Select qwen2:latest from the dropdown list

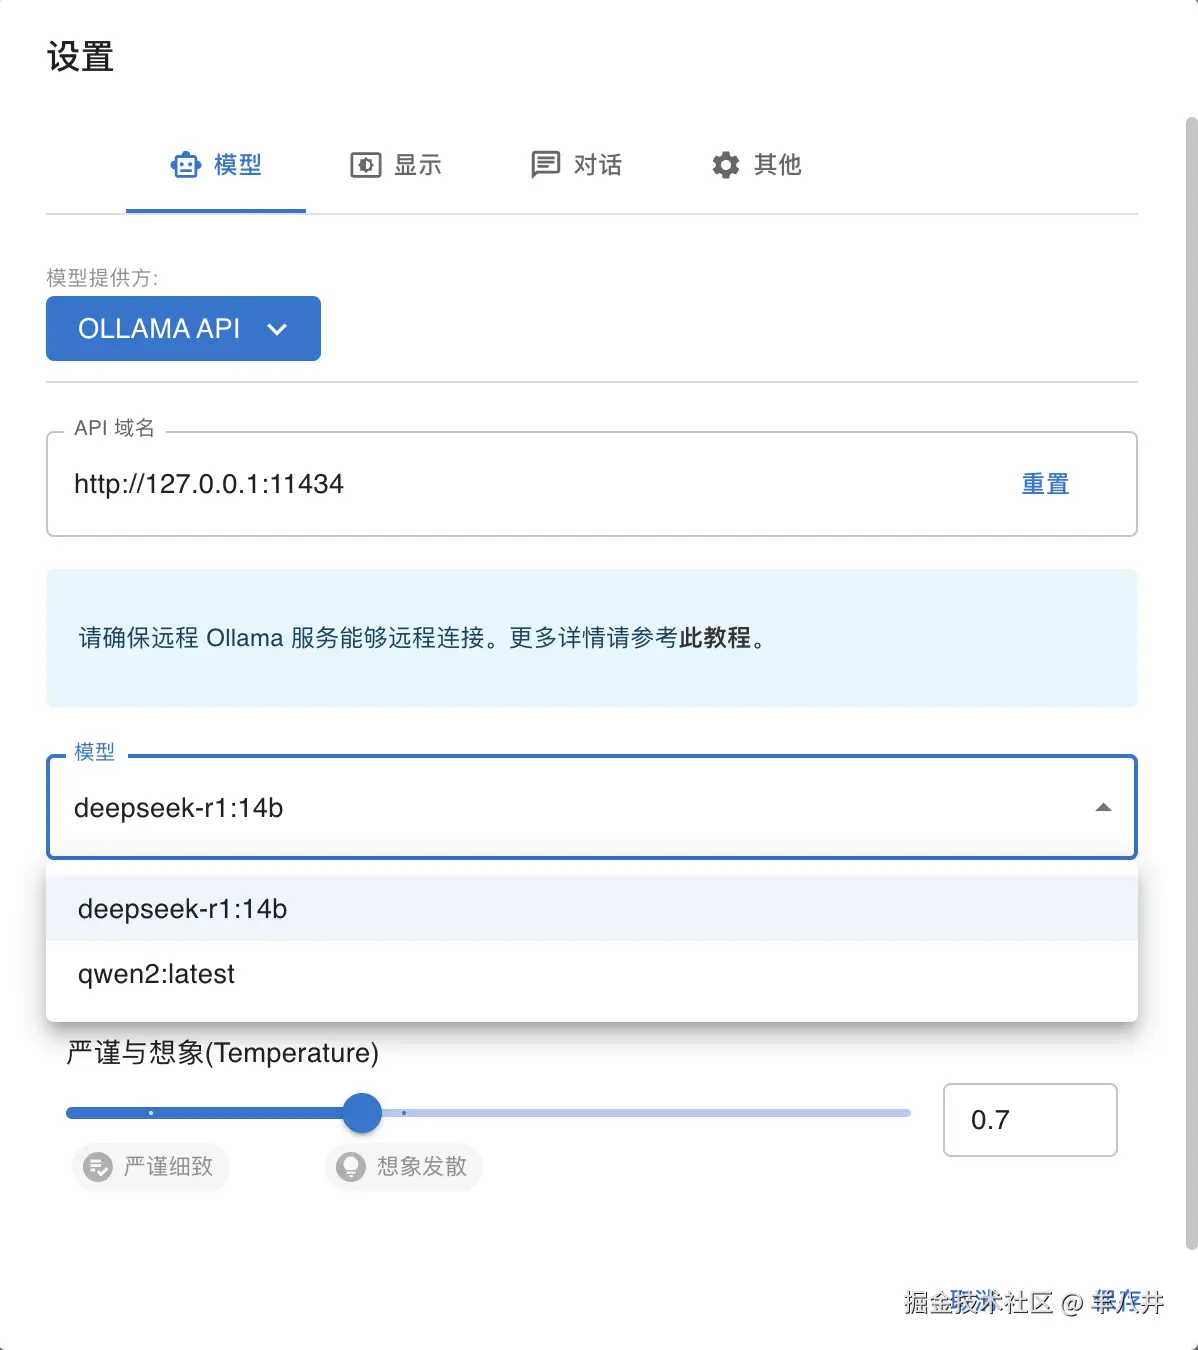pos(592,974)
